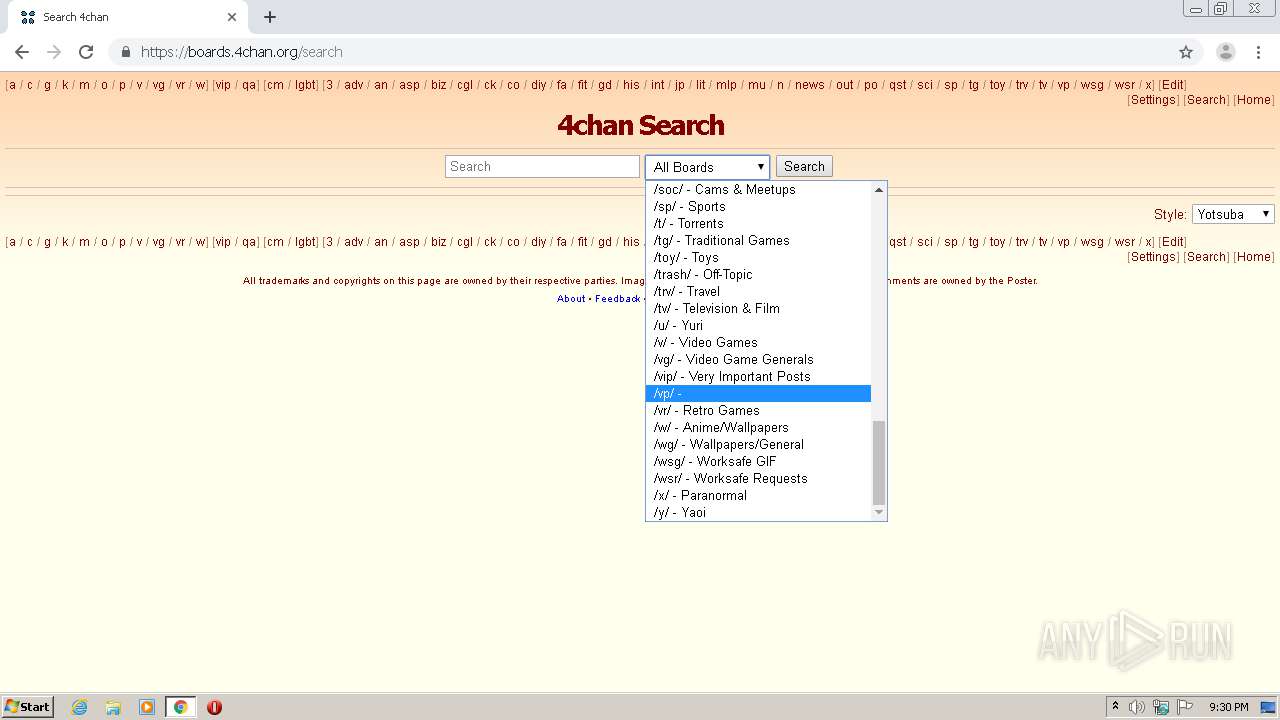Screen dimensions: 1280x720
Task: Go forward to next page
Action: pyautogui.click(x=54, y=52)
